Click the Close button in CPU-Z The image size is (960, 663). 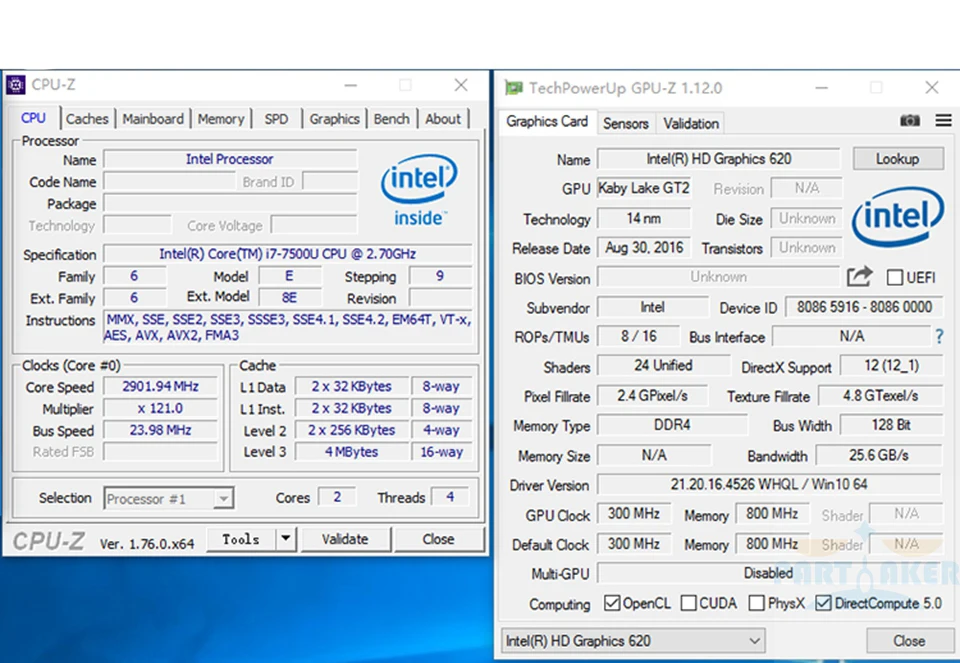click(438, 539)
